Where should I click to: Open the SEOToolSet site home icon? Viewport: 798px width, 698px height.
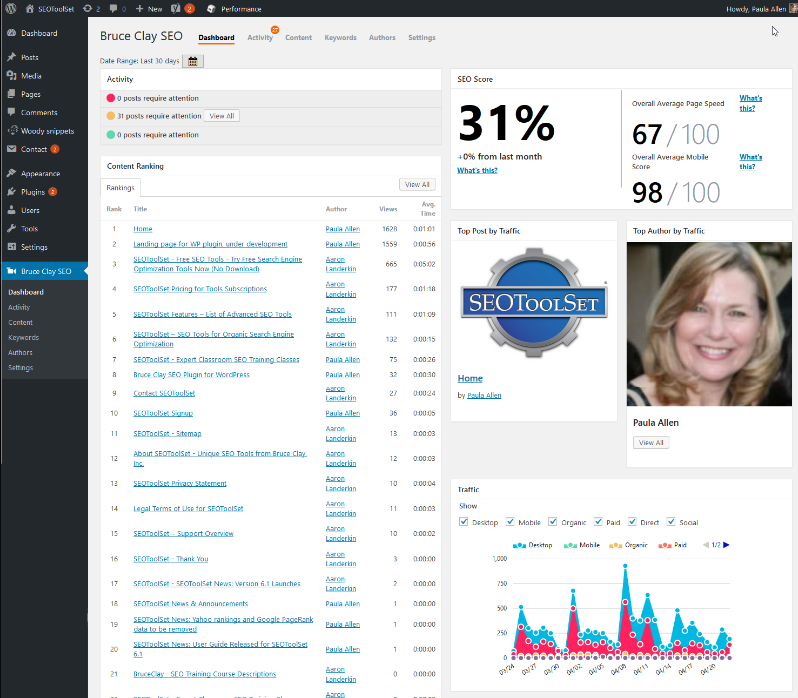click(30, 9)
